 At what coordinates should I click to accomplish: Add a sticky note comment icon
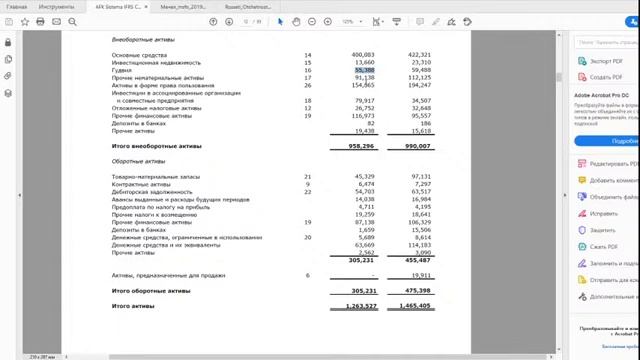[420, 22]
